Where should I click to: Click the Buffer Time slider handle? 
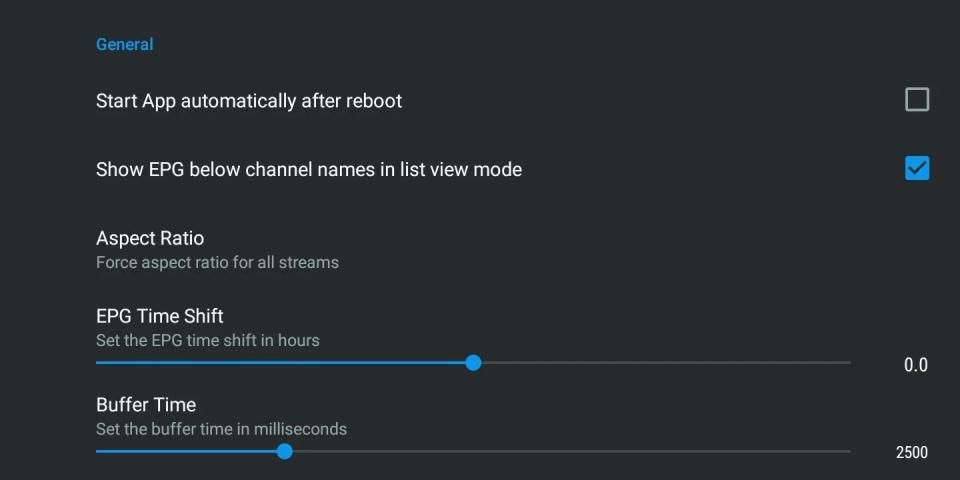pyautogui.click(x=284, y=451)
